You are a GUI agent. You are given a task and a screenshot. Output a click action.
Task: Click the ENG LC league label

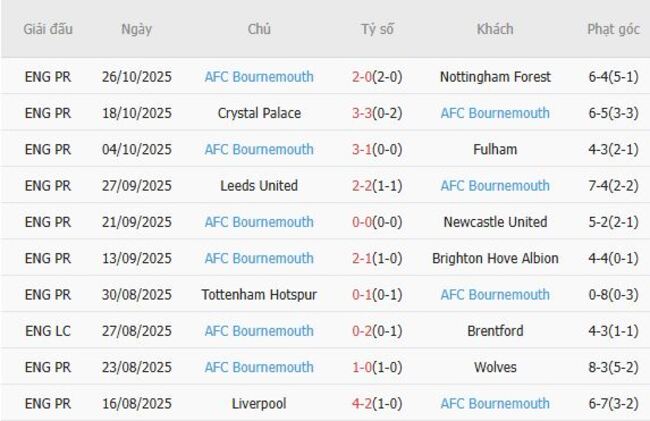pyautogui.click(x=48, y=331)
